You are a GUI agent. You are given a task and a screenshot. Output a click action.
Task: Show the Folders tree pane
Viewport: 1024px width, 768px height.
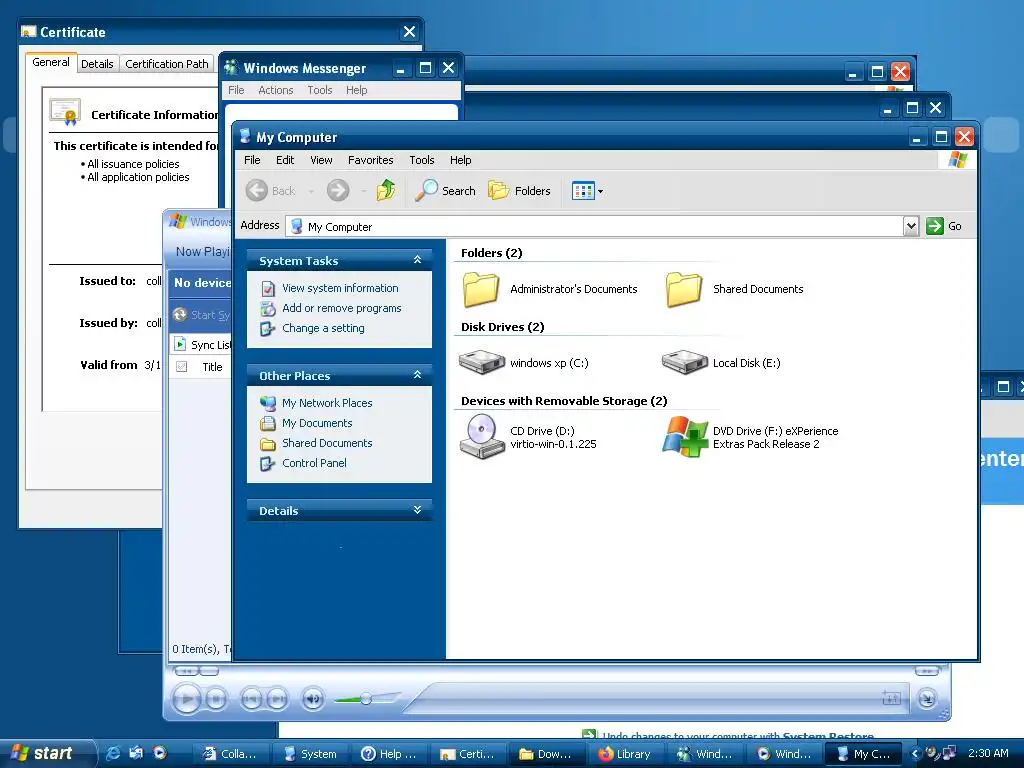(520, 191)
